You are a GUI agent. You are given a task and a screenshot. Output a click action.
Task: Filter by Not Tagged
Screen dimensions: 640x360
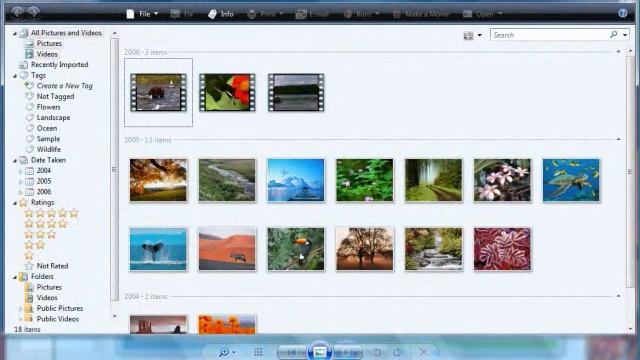pos(55,96)
